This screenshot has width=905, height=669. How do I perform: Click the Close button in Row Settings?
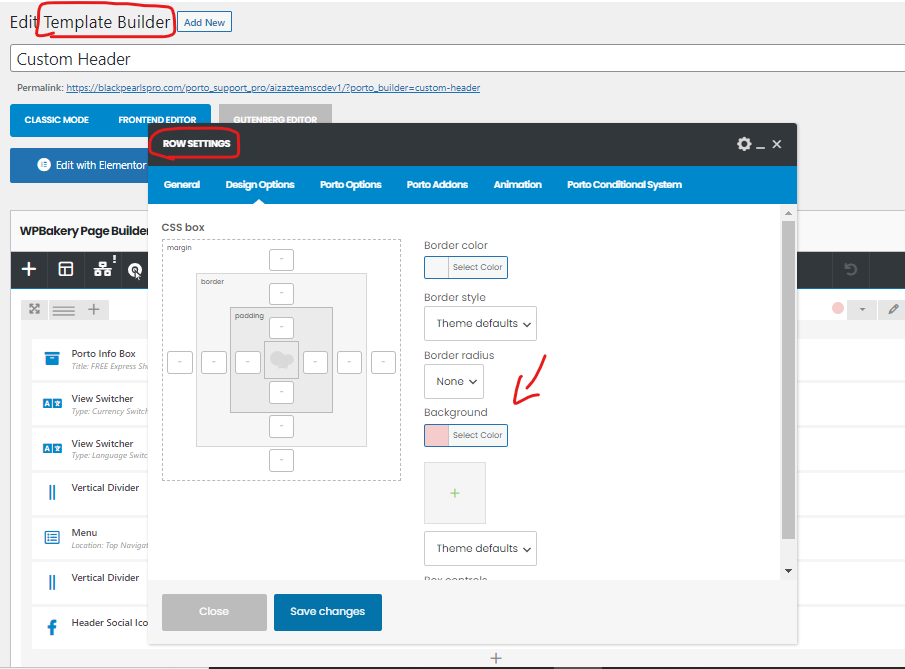[x=214, y=612]
